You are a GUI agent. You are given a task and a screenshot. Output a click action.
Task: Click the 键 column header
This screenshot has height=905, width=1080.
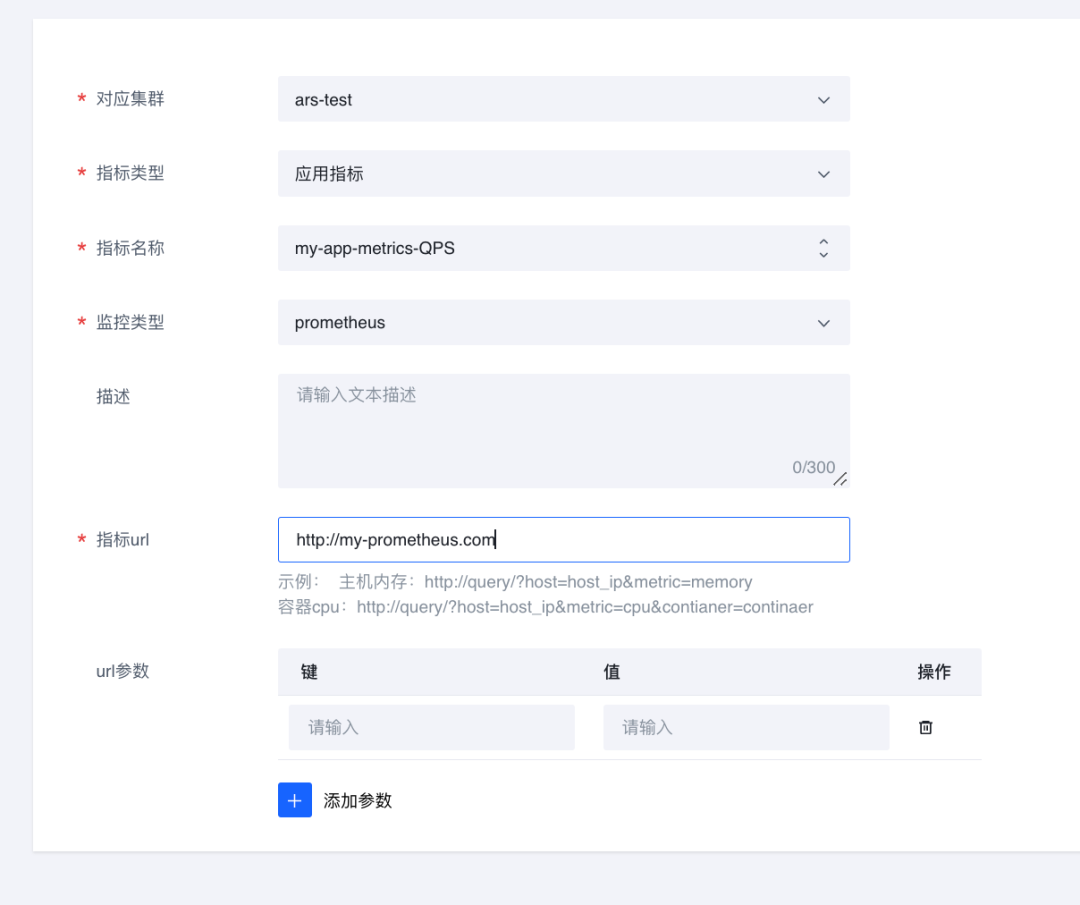tap(309, 672)
